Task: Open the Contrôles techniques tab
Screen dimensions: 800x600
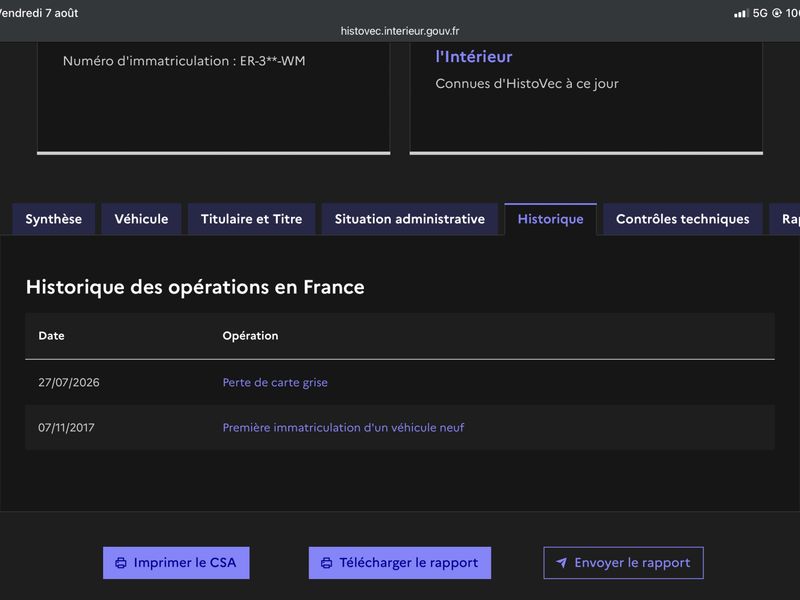Action: (x=683, y=219)
